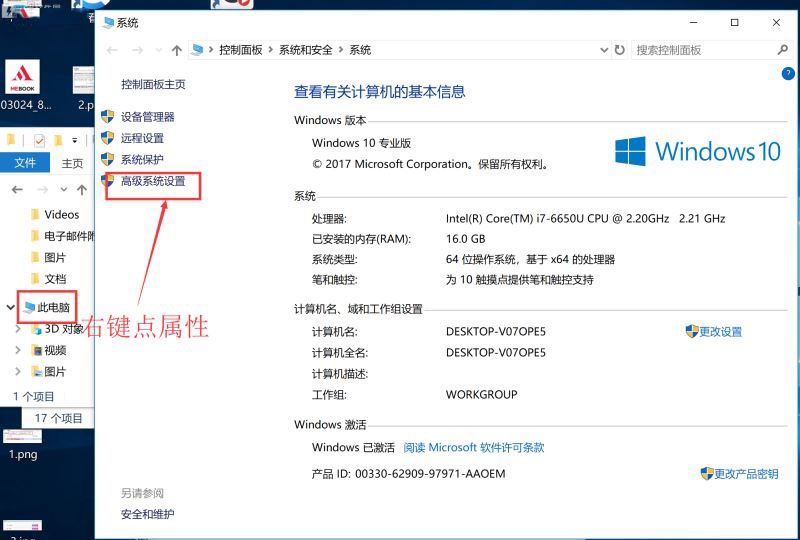Click computer name DESKTOP-V07OPE5 value
800x540 pixels.
496,332
